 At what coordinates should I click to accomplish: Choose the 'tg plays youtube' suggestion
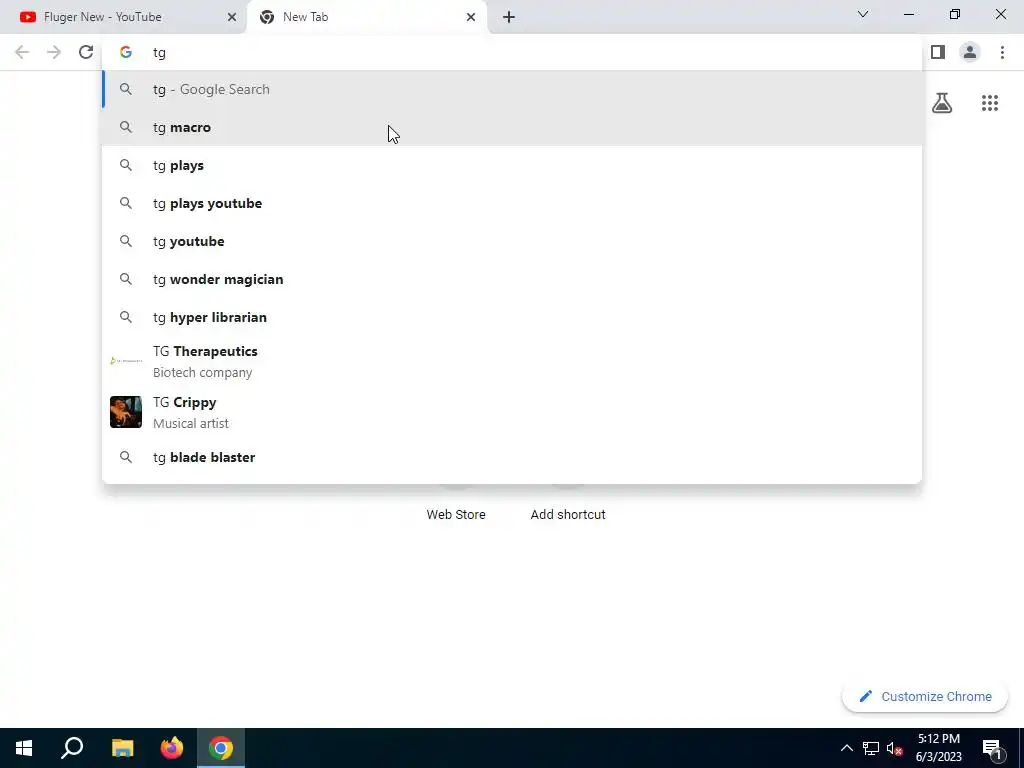[x=512, y=203]
